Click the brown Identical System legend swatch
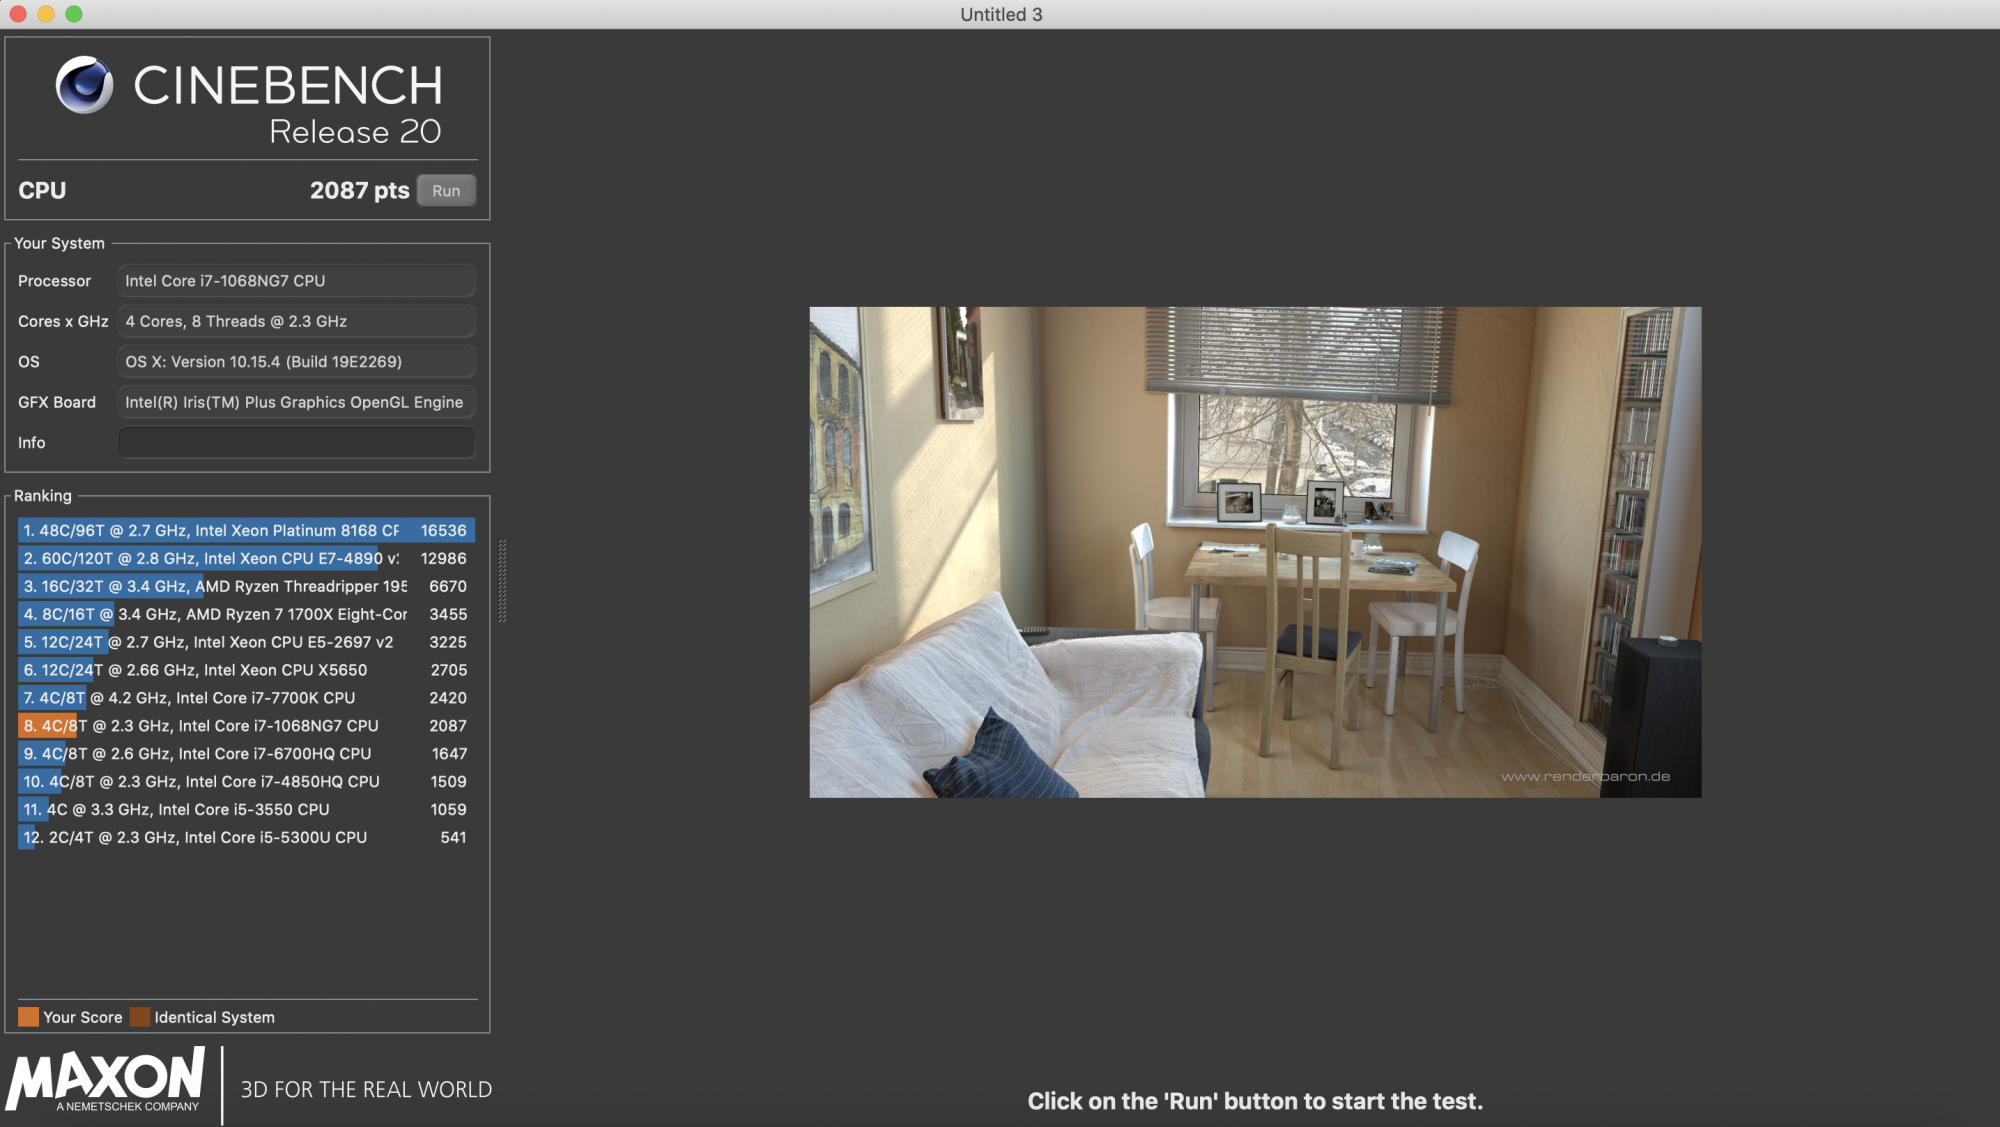 click(x=140, y=1017)
